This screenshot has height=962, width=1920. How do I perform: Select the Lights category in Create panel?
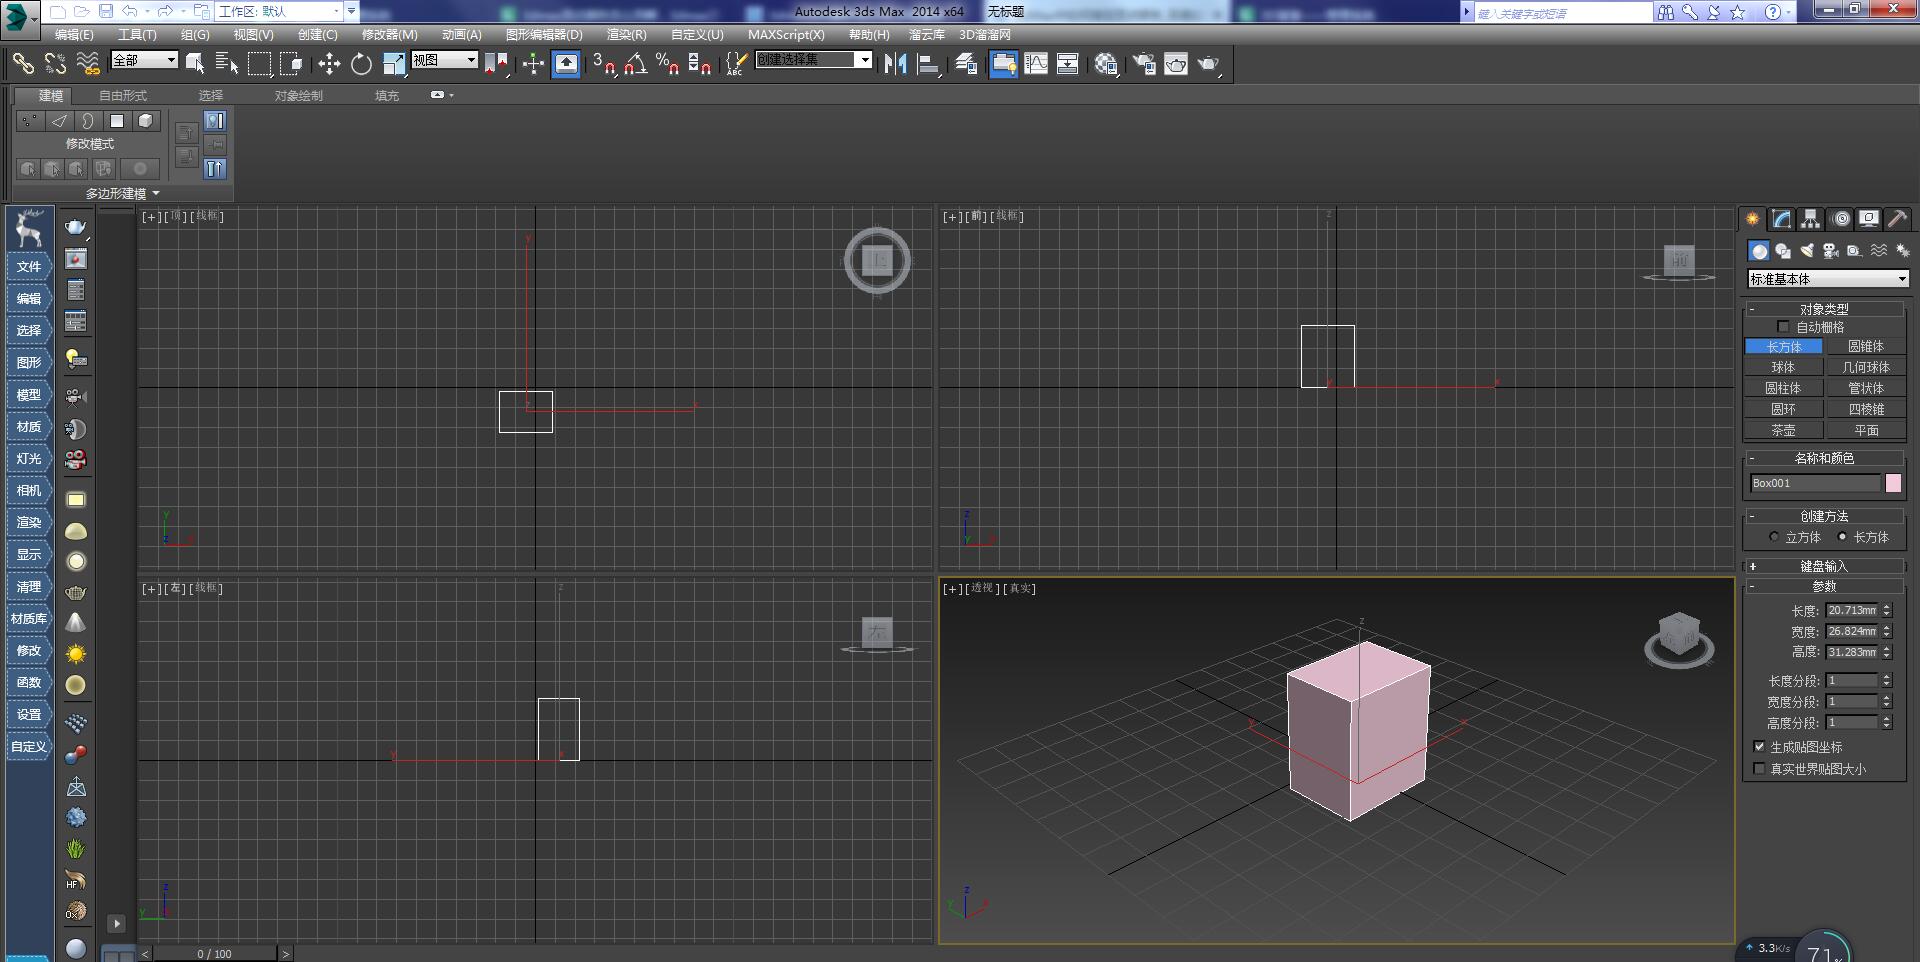coord(1807,251)
